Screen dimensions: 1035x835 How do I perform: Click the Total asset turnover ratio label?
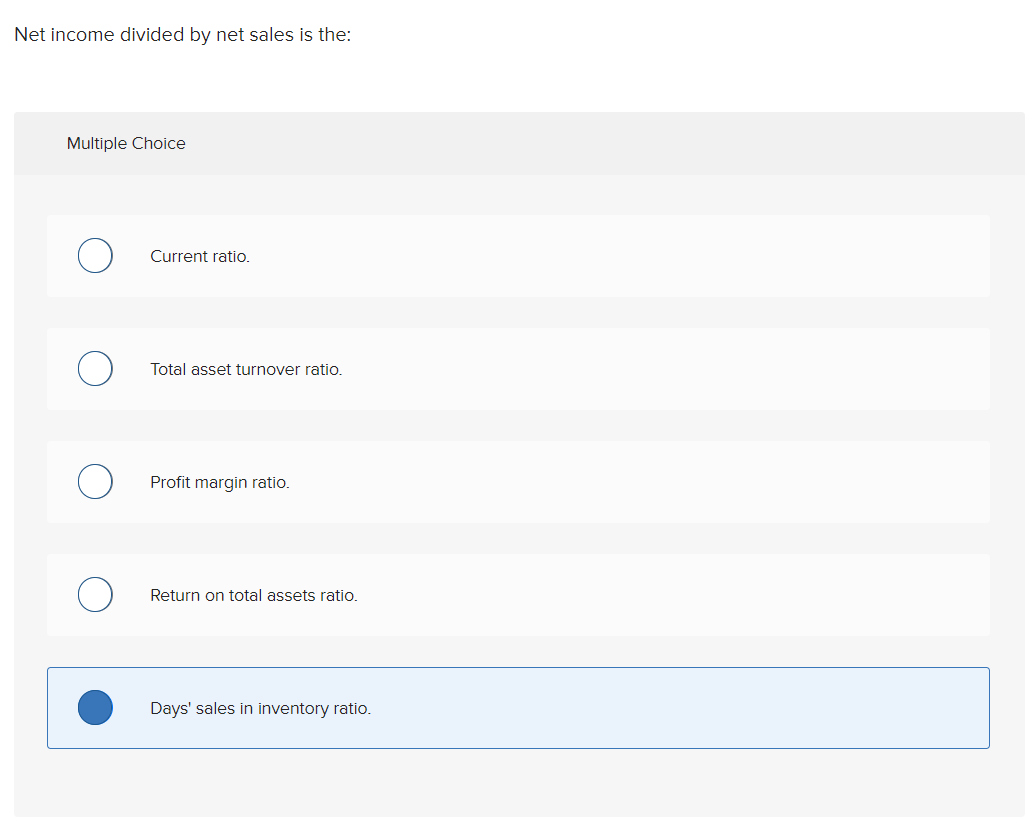click(246, 369)
